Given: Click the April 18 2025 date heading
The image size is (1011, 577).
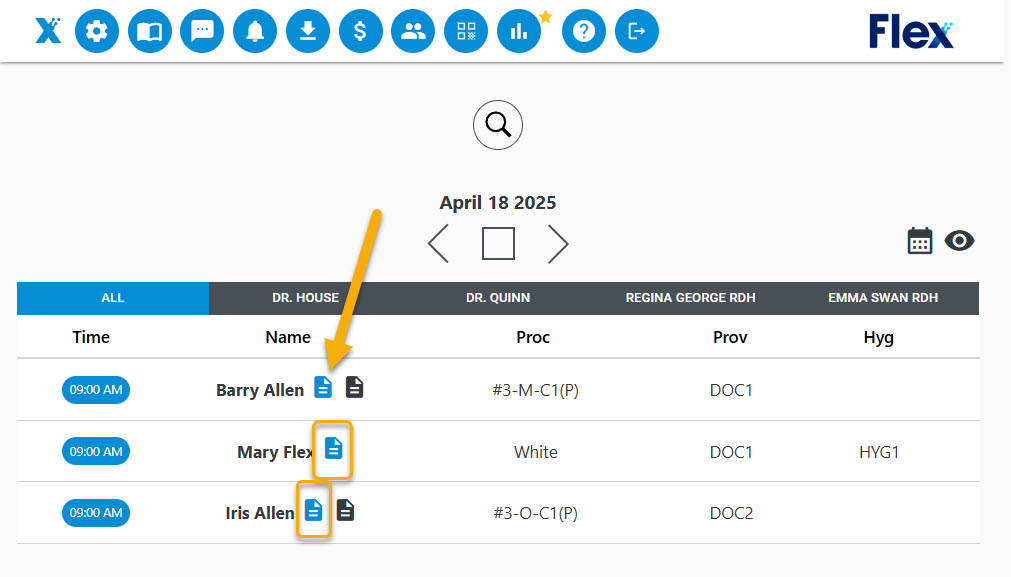Looking at the screenshot, I should click(x=498, y=202).
